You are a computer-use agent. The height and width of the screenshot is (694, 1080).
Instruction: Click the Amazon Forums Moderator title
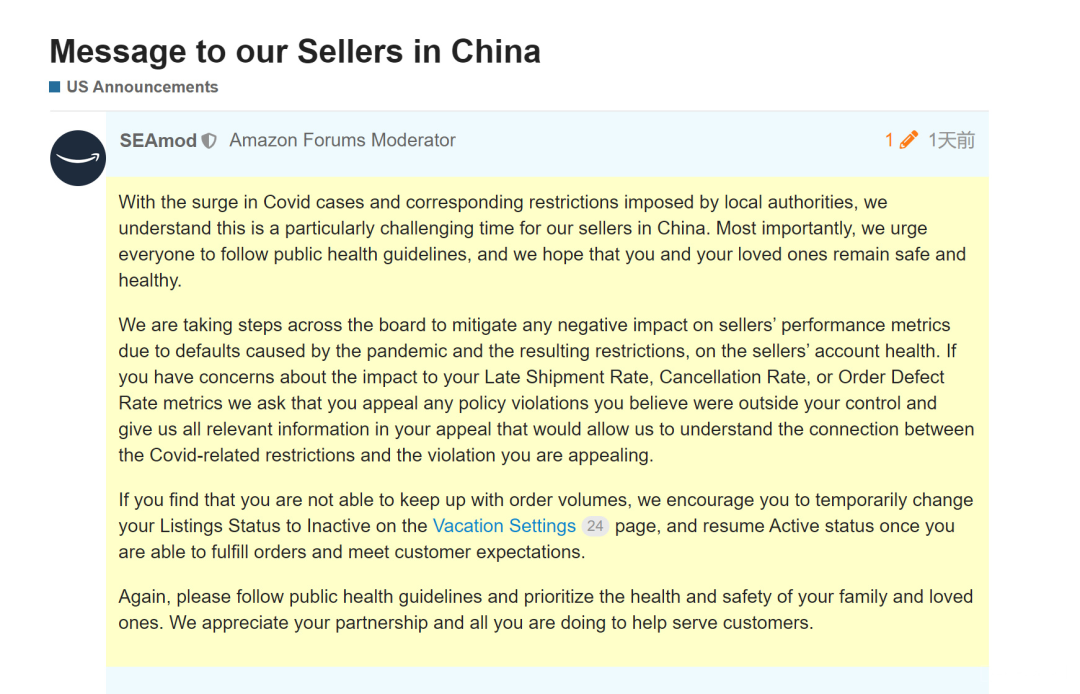coord(342,140)
